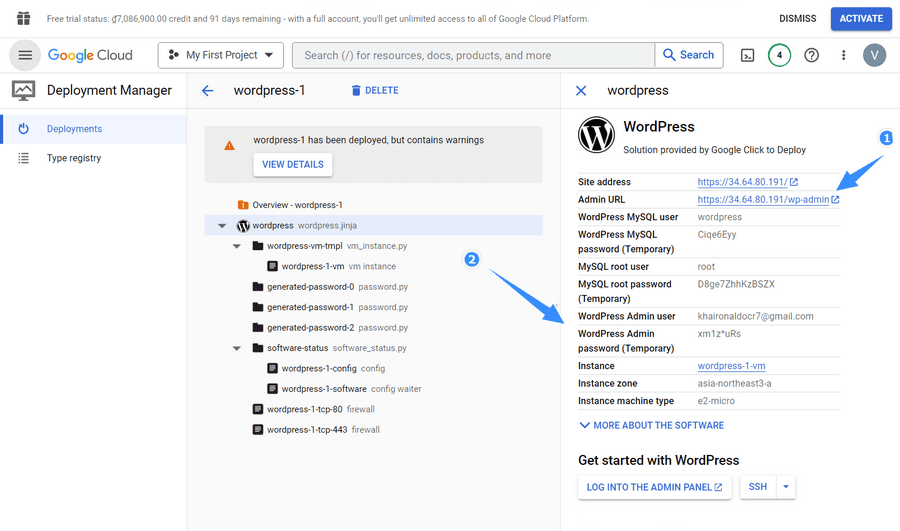
Task: Select generated-password-1 tree row
Action: [373, 307]
